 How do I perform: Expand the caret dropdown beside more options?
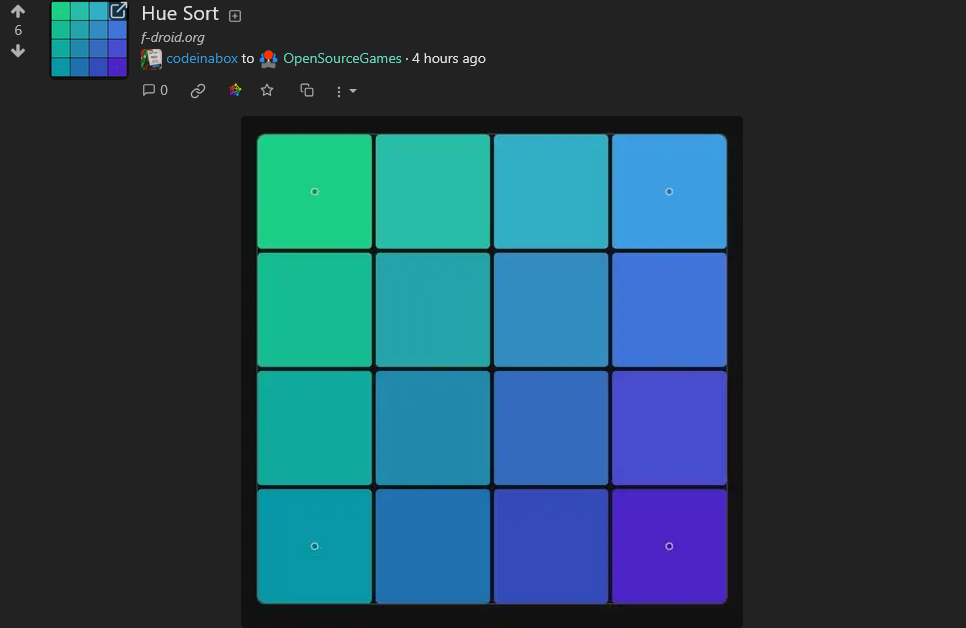353,91
